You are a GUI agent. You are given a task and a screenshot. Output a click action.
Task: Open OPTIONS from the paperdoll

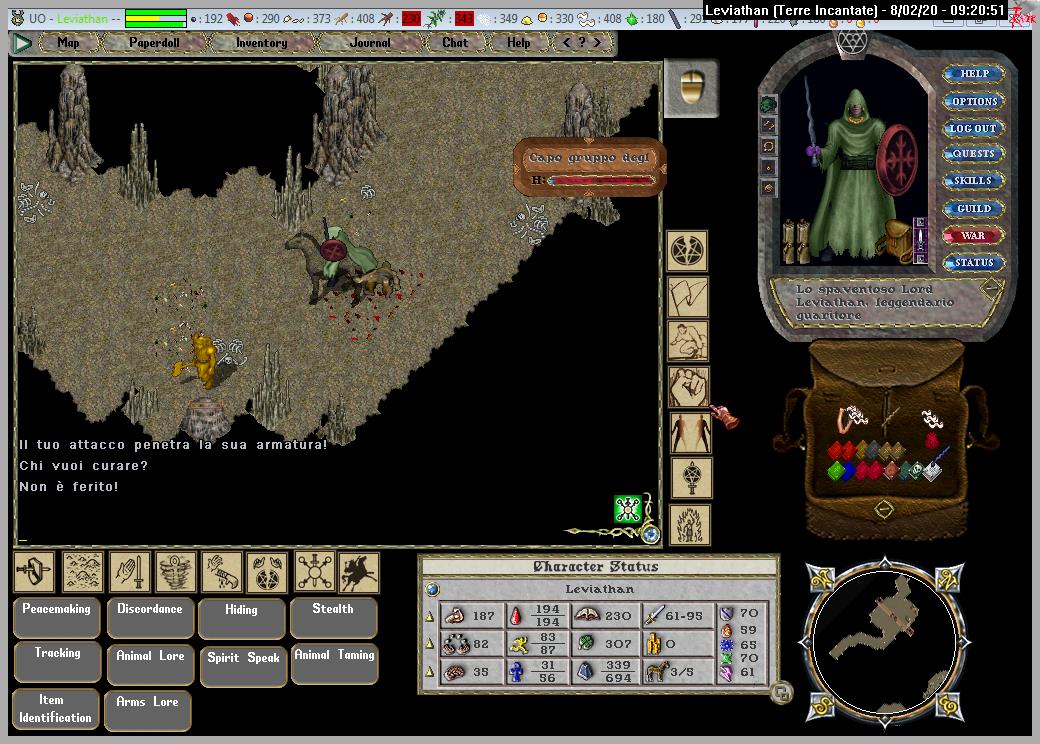[974, 101]
